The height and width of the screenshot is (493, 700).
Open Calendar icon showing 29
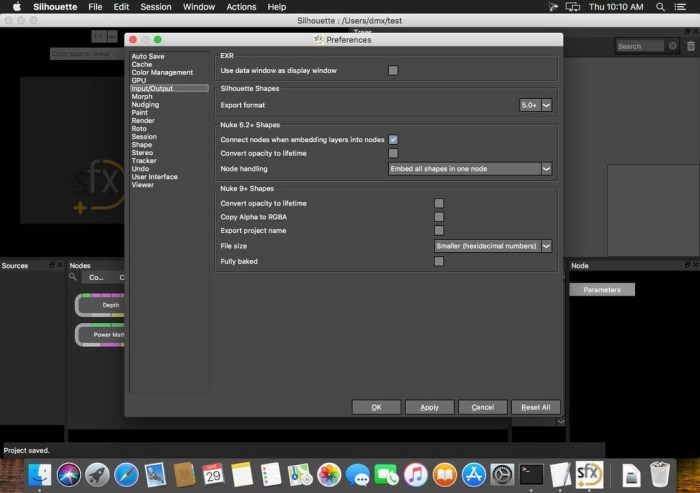[213, 475]
